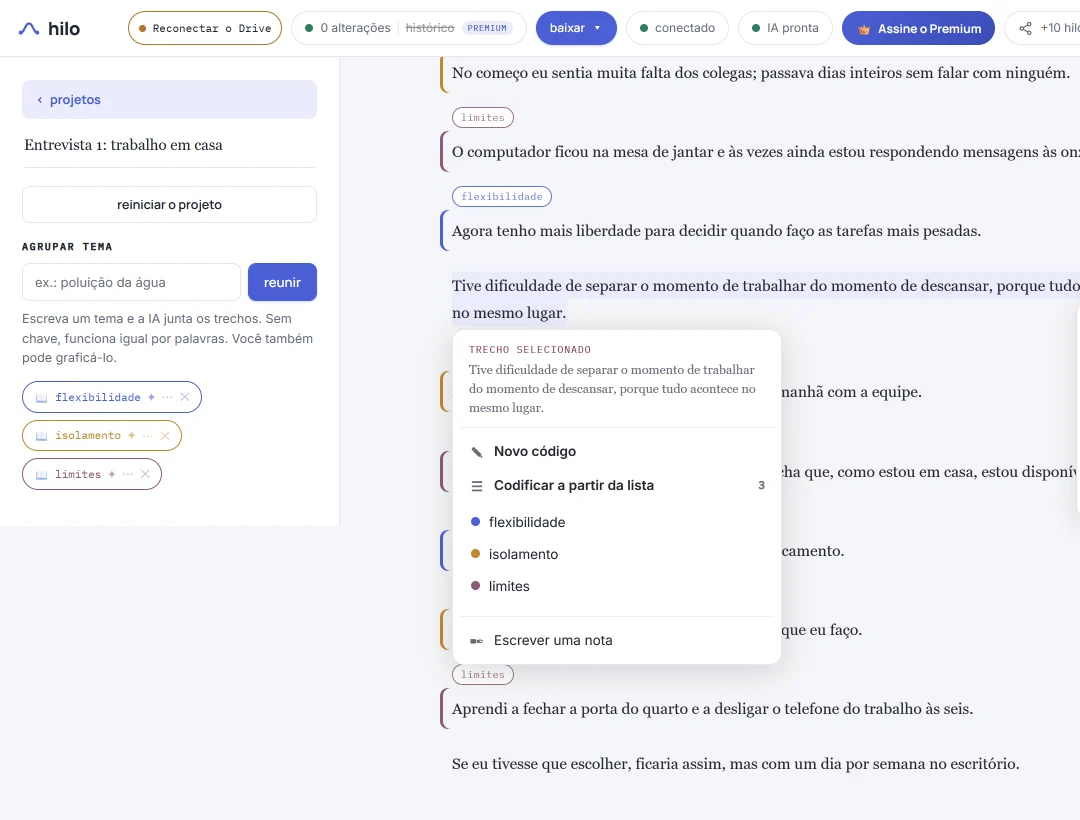Click the amber dot next to isolamento
1080x820 pixels.
(475, 554)
